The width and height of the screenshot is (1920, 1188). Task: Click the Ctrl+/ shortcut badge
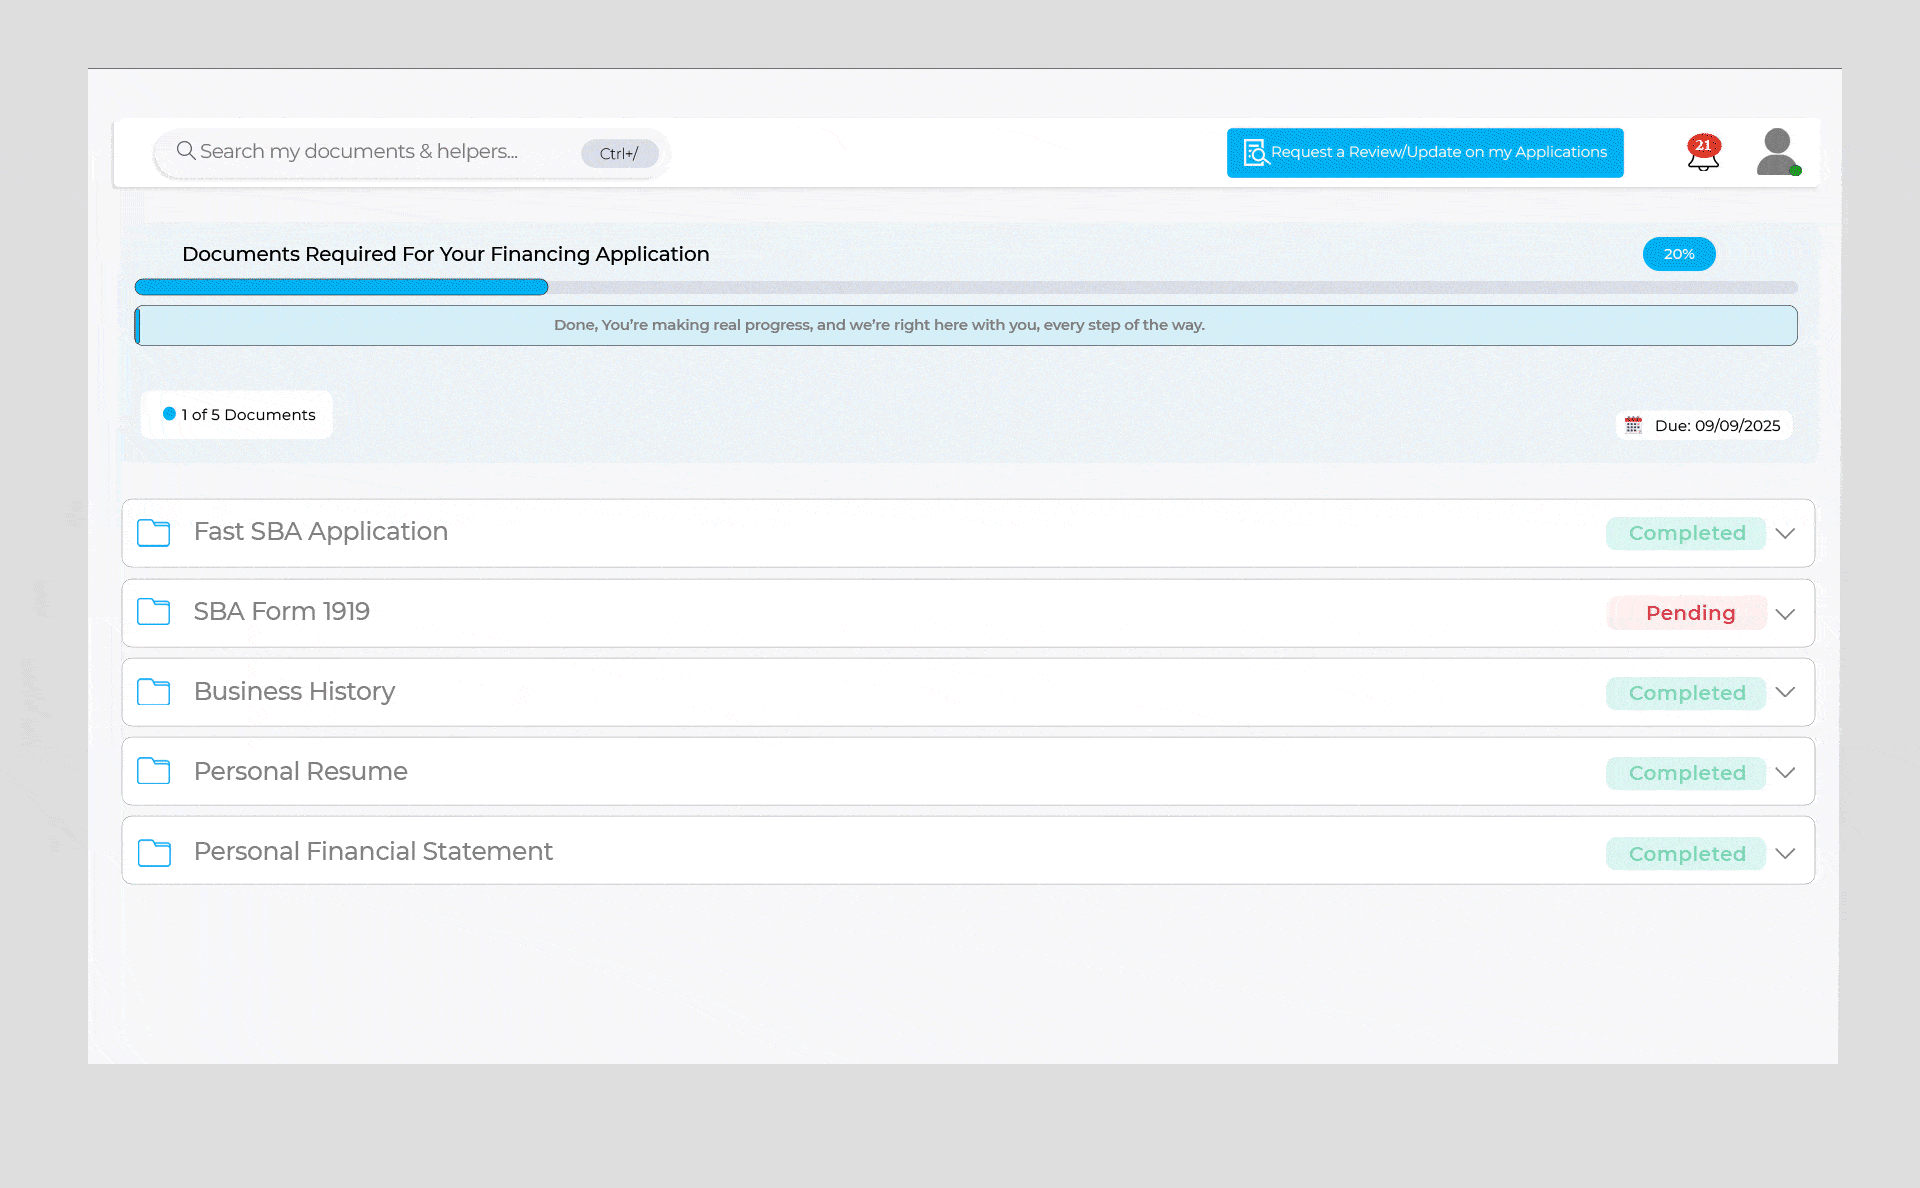pos(619,153)
